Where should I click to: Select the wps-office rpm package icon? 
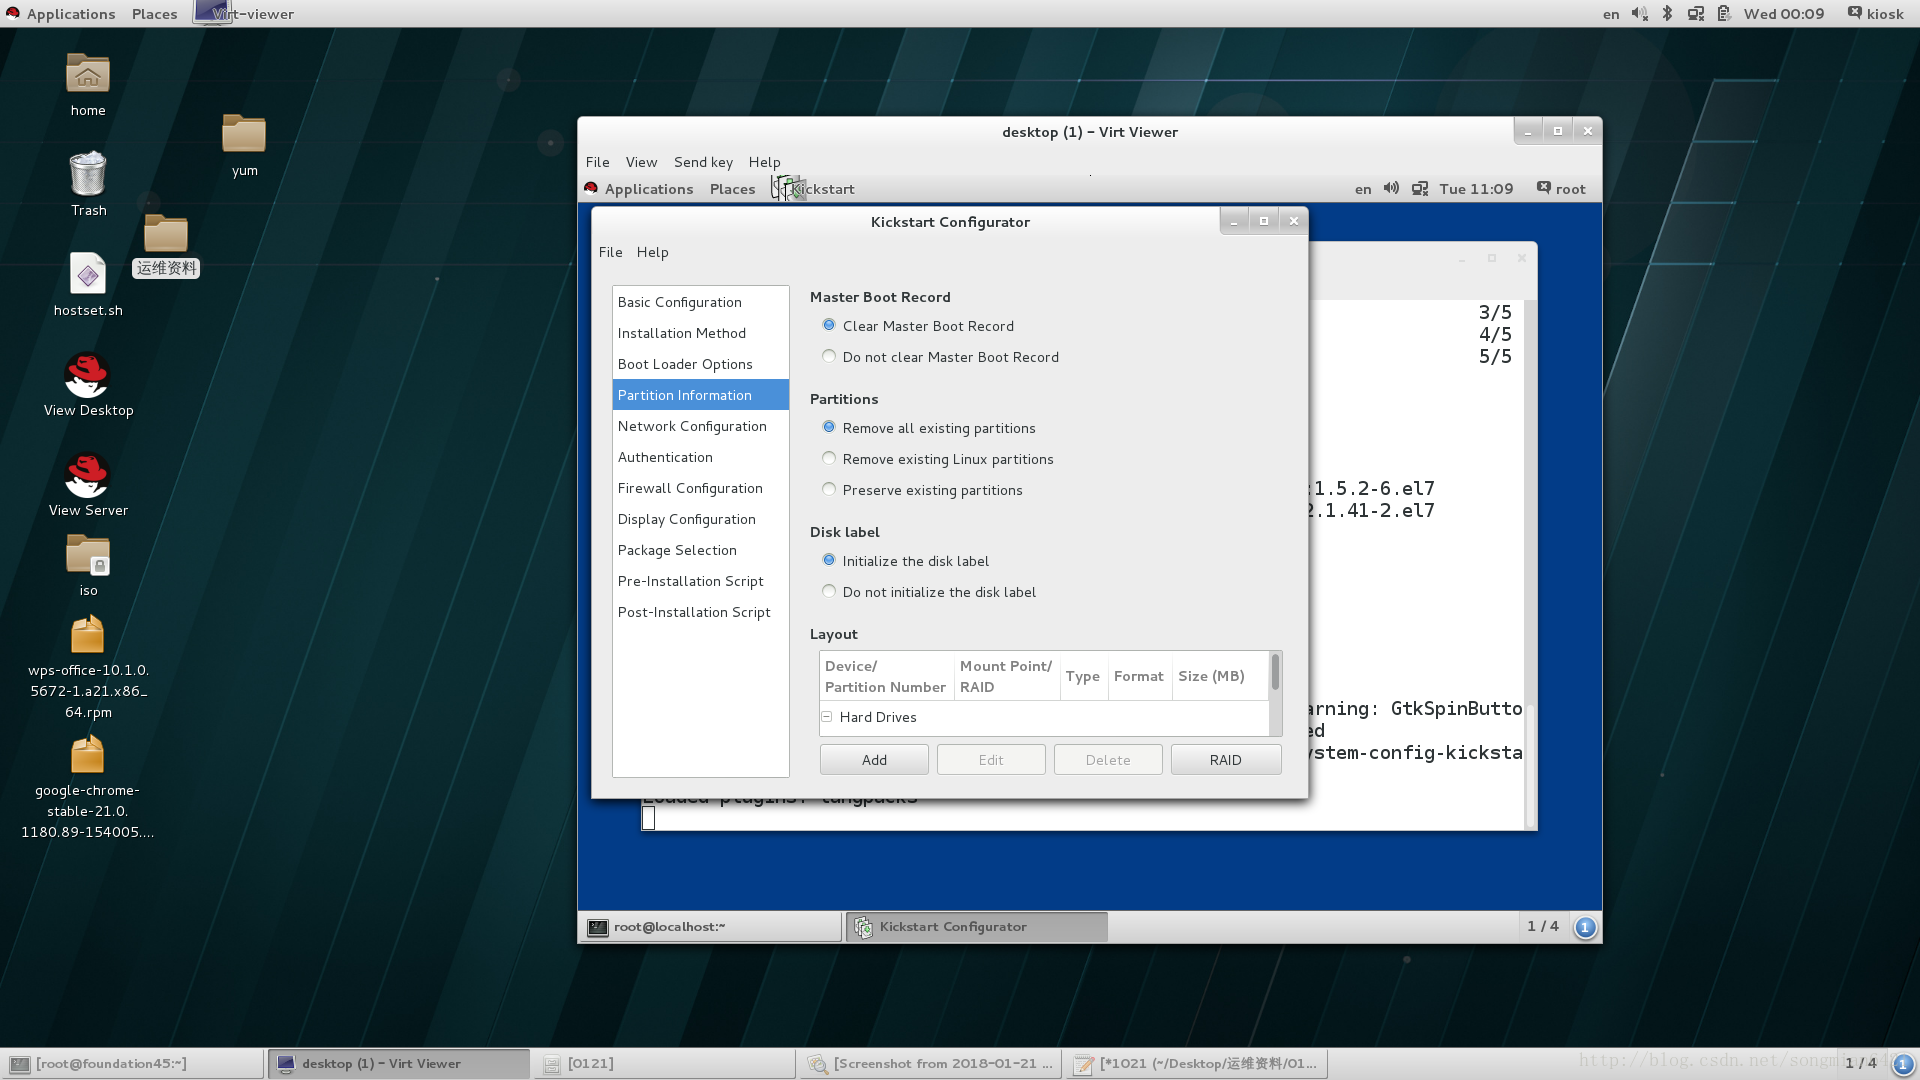click(88, 634)
